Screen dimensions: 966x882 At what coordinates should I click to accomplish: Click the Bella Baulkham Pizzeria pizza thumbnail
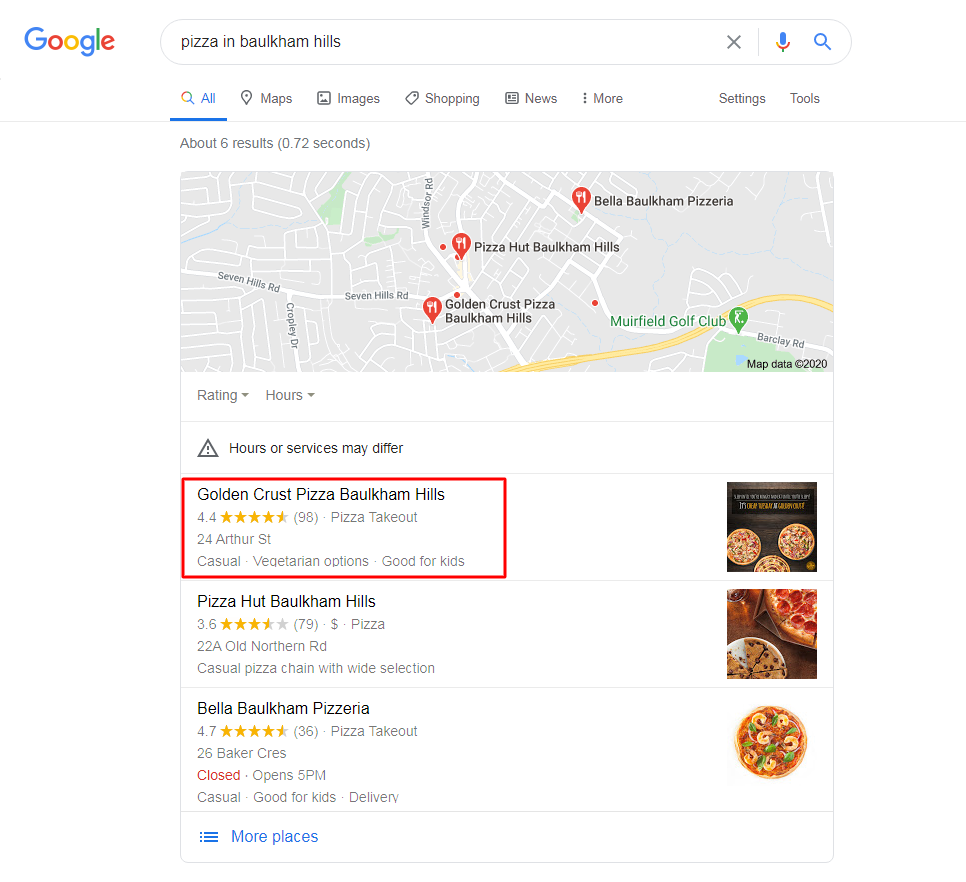(771, 742)
